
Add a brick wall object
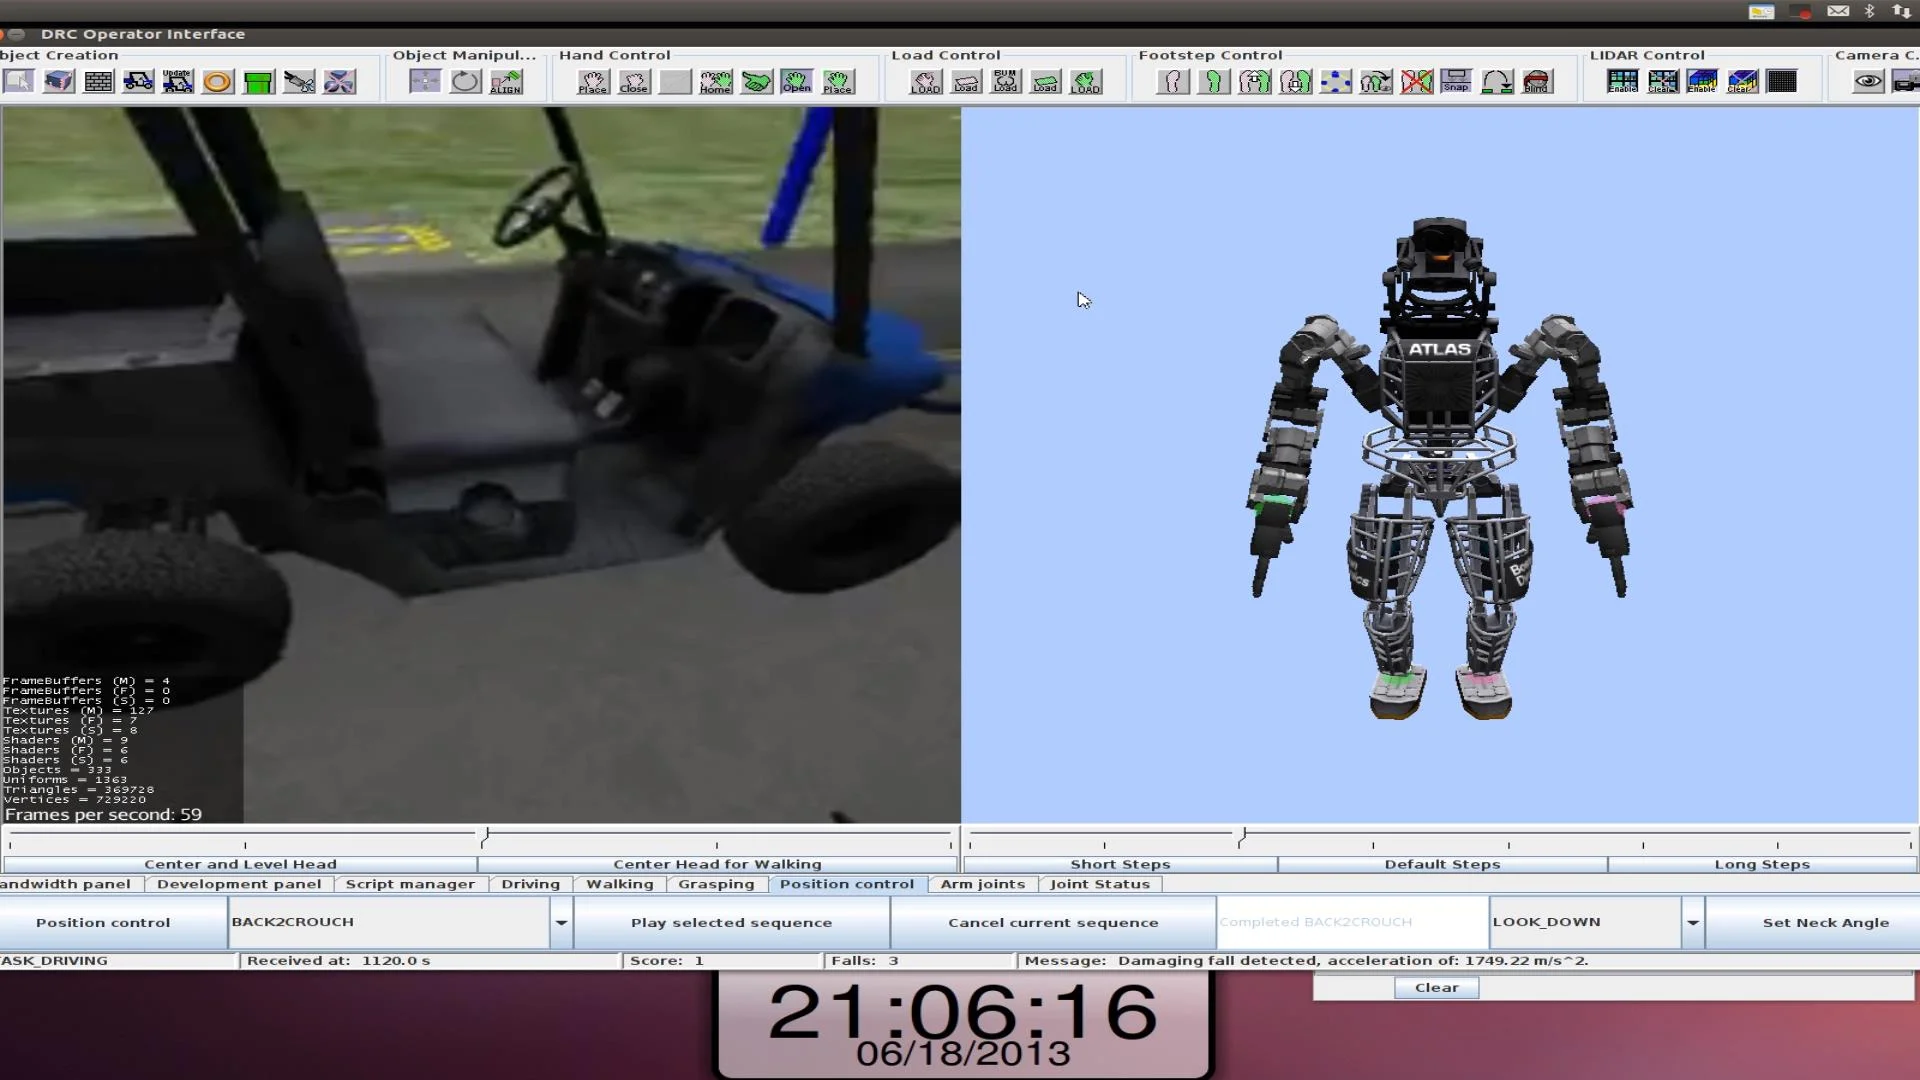(x=98, y=81)
